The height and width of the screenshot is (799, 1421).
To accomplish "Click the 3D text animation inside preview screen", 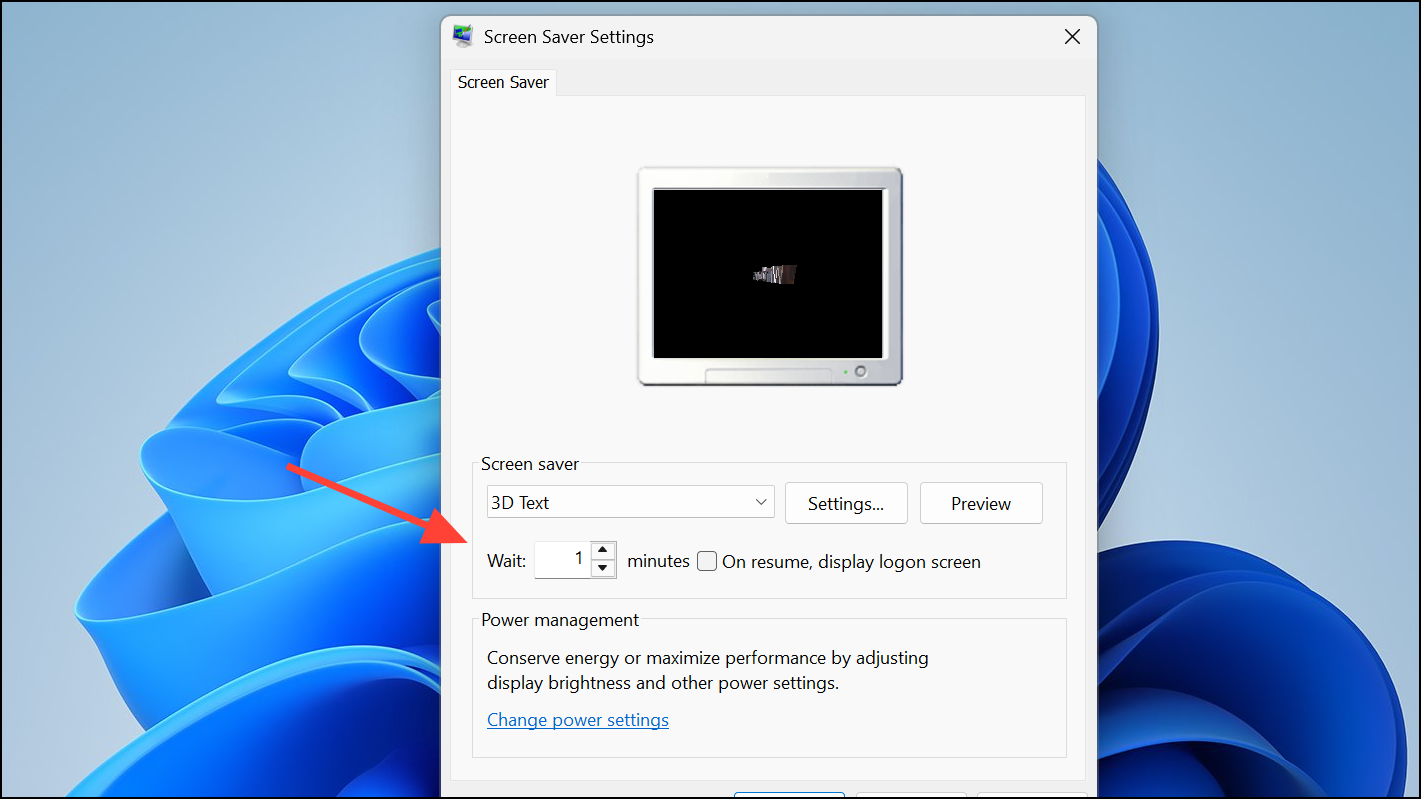I will 776,274.
